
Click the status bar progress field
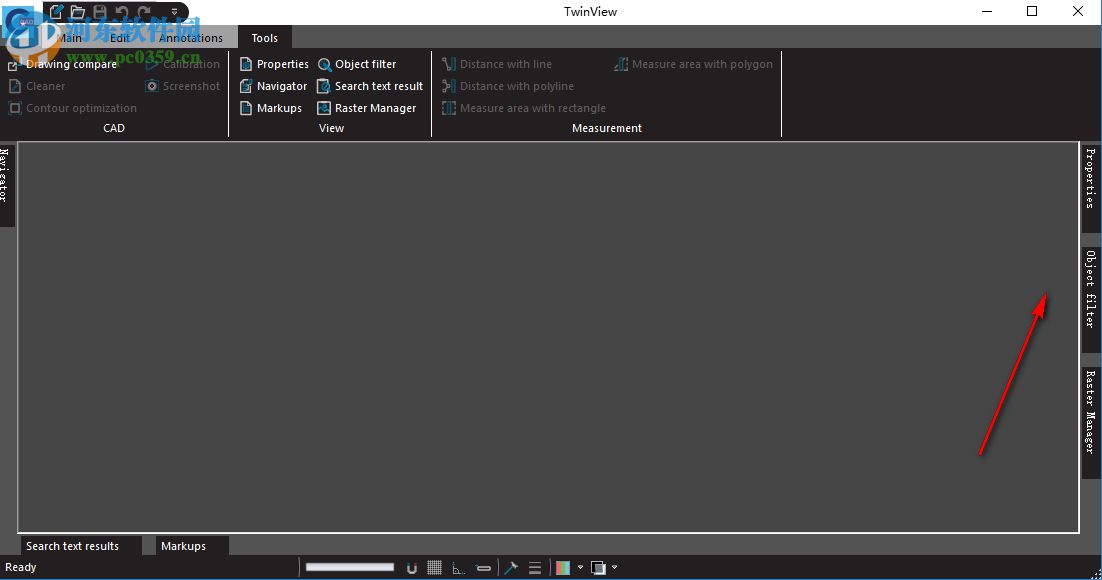tap(349, 567)
